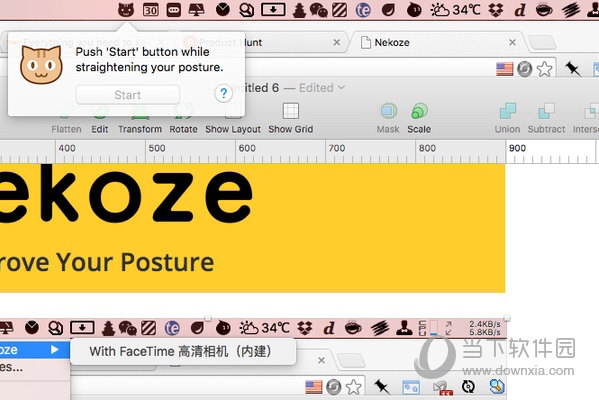Click the speech bubble icon beside the calendar icon
The height and width of the screenshot is (400, 599).
pos(174,10)
